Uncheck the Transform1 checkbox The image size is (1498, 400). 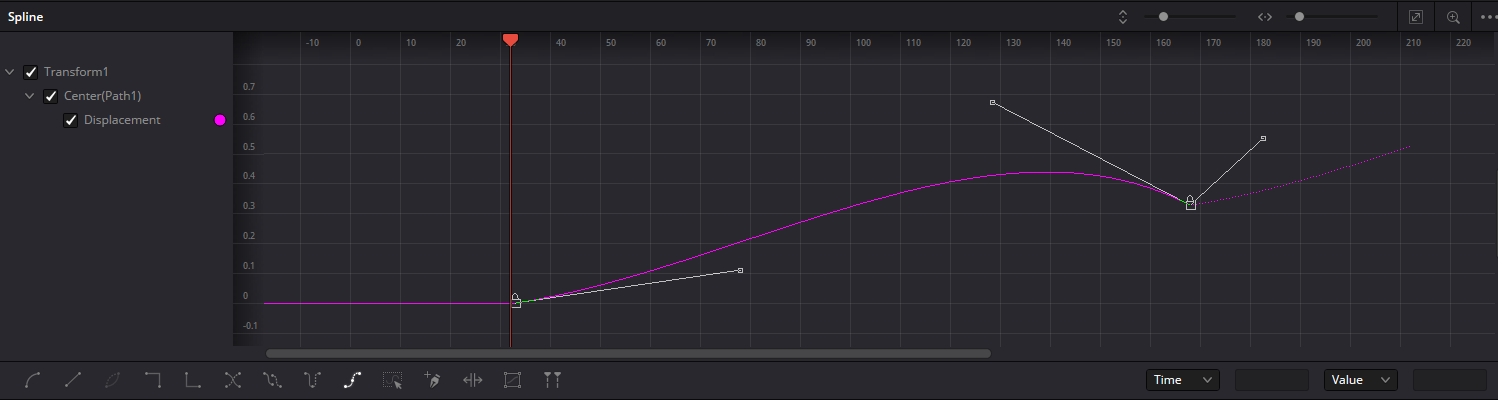click(31, 72)
